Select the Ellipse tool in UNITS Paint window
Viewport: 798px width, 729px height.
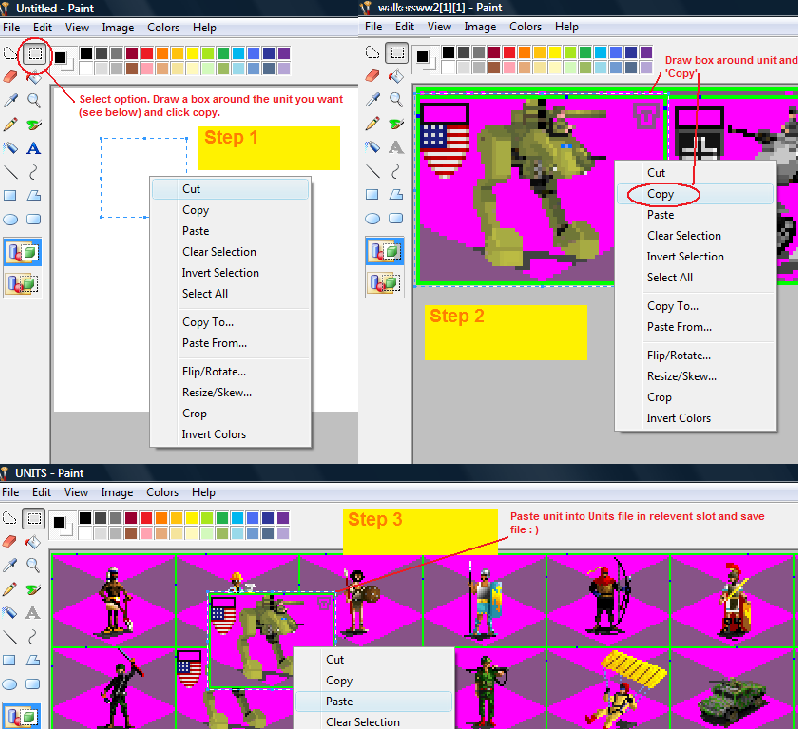pyautogui.click(x=11, y=684)
